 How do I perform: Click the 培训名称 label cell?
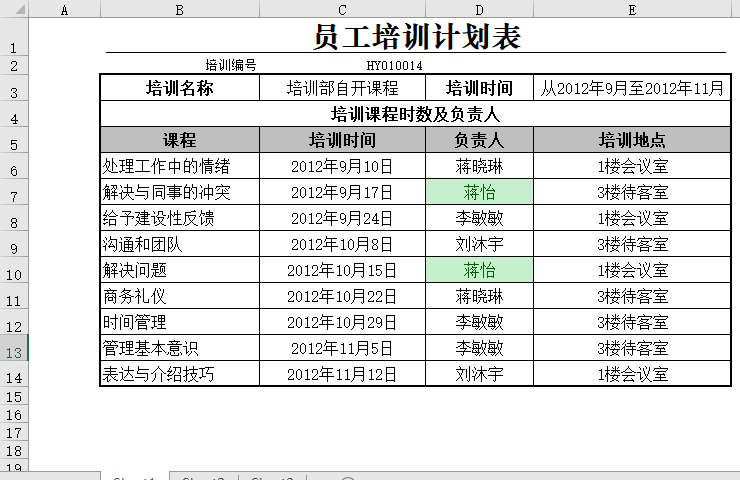[x=179, y=88]
